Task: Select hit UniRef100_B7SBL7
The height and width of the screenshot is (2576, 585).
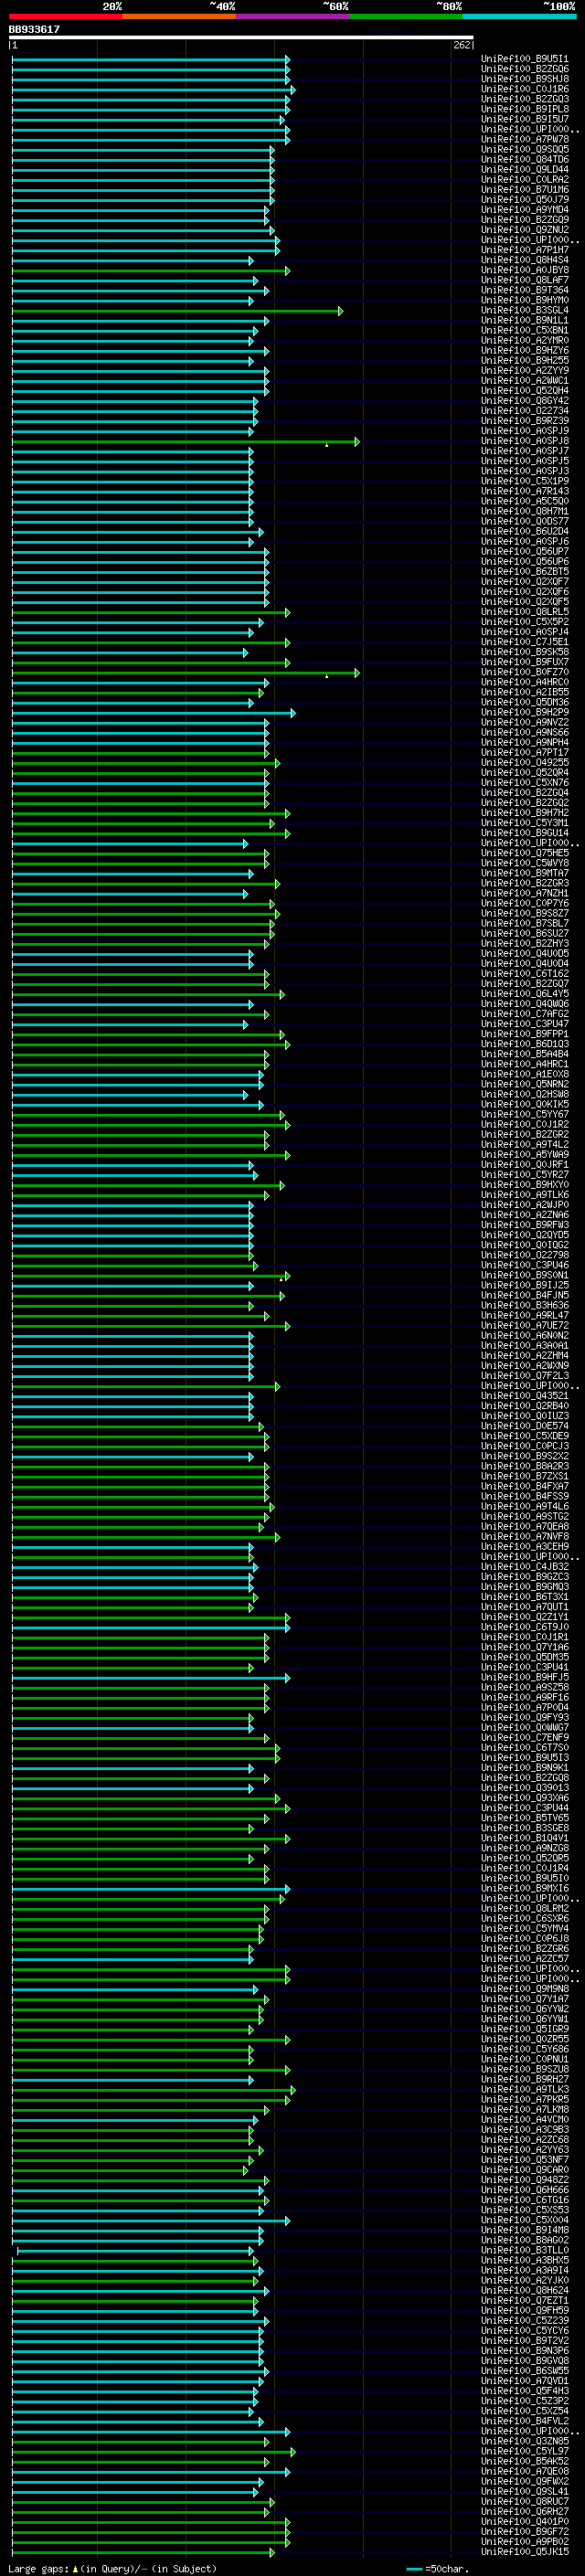Action: coord(524,923)
